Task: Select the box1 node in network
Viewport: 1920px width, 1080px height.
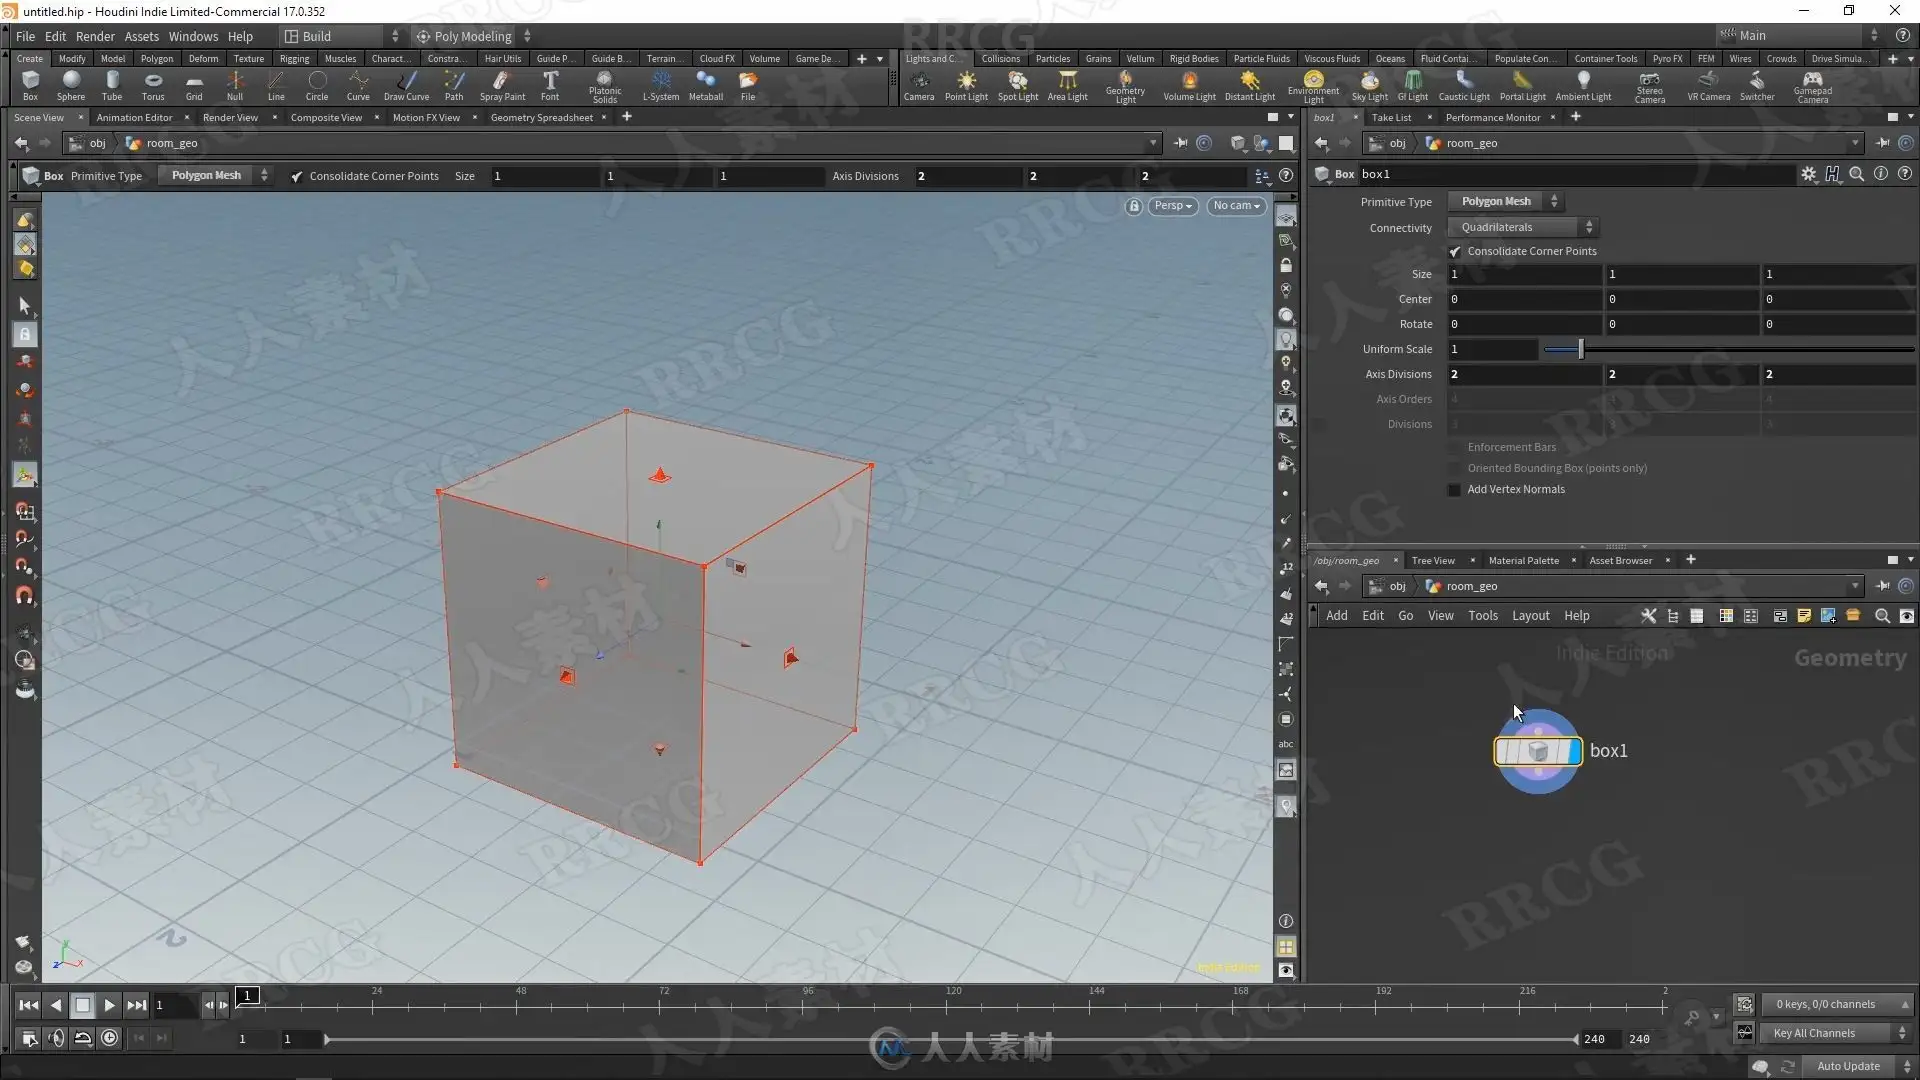Action: [1537, 751]
